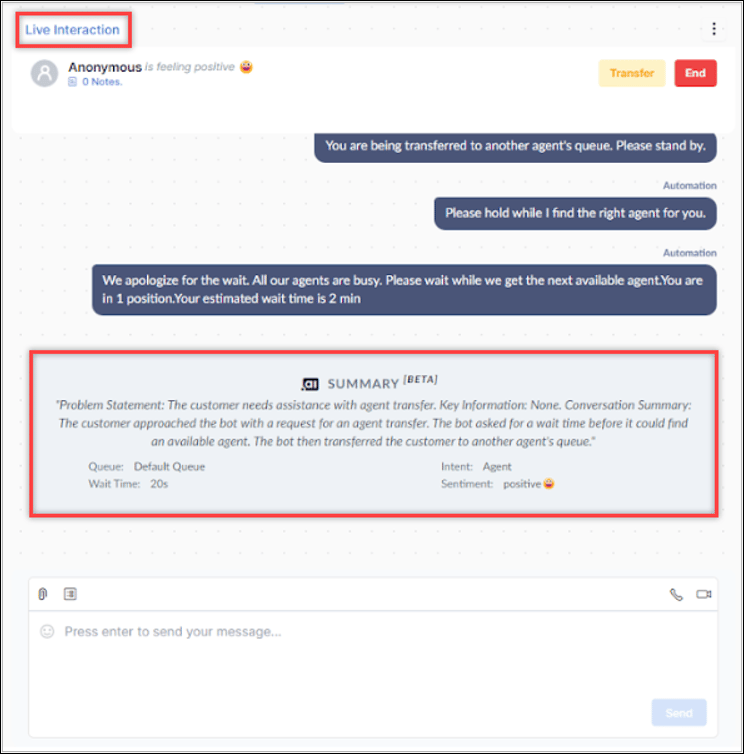The image size is (744, 754).
Task: Click the Summary BETA heading
Action: click(x=382, y=383)
